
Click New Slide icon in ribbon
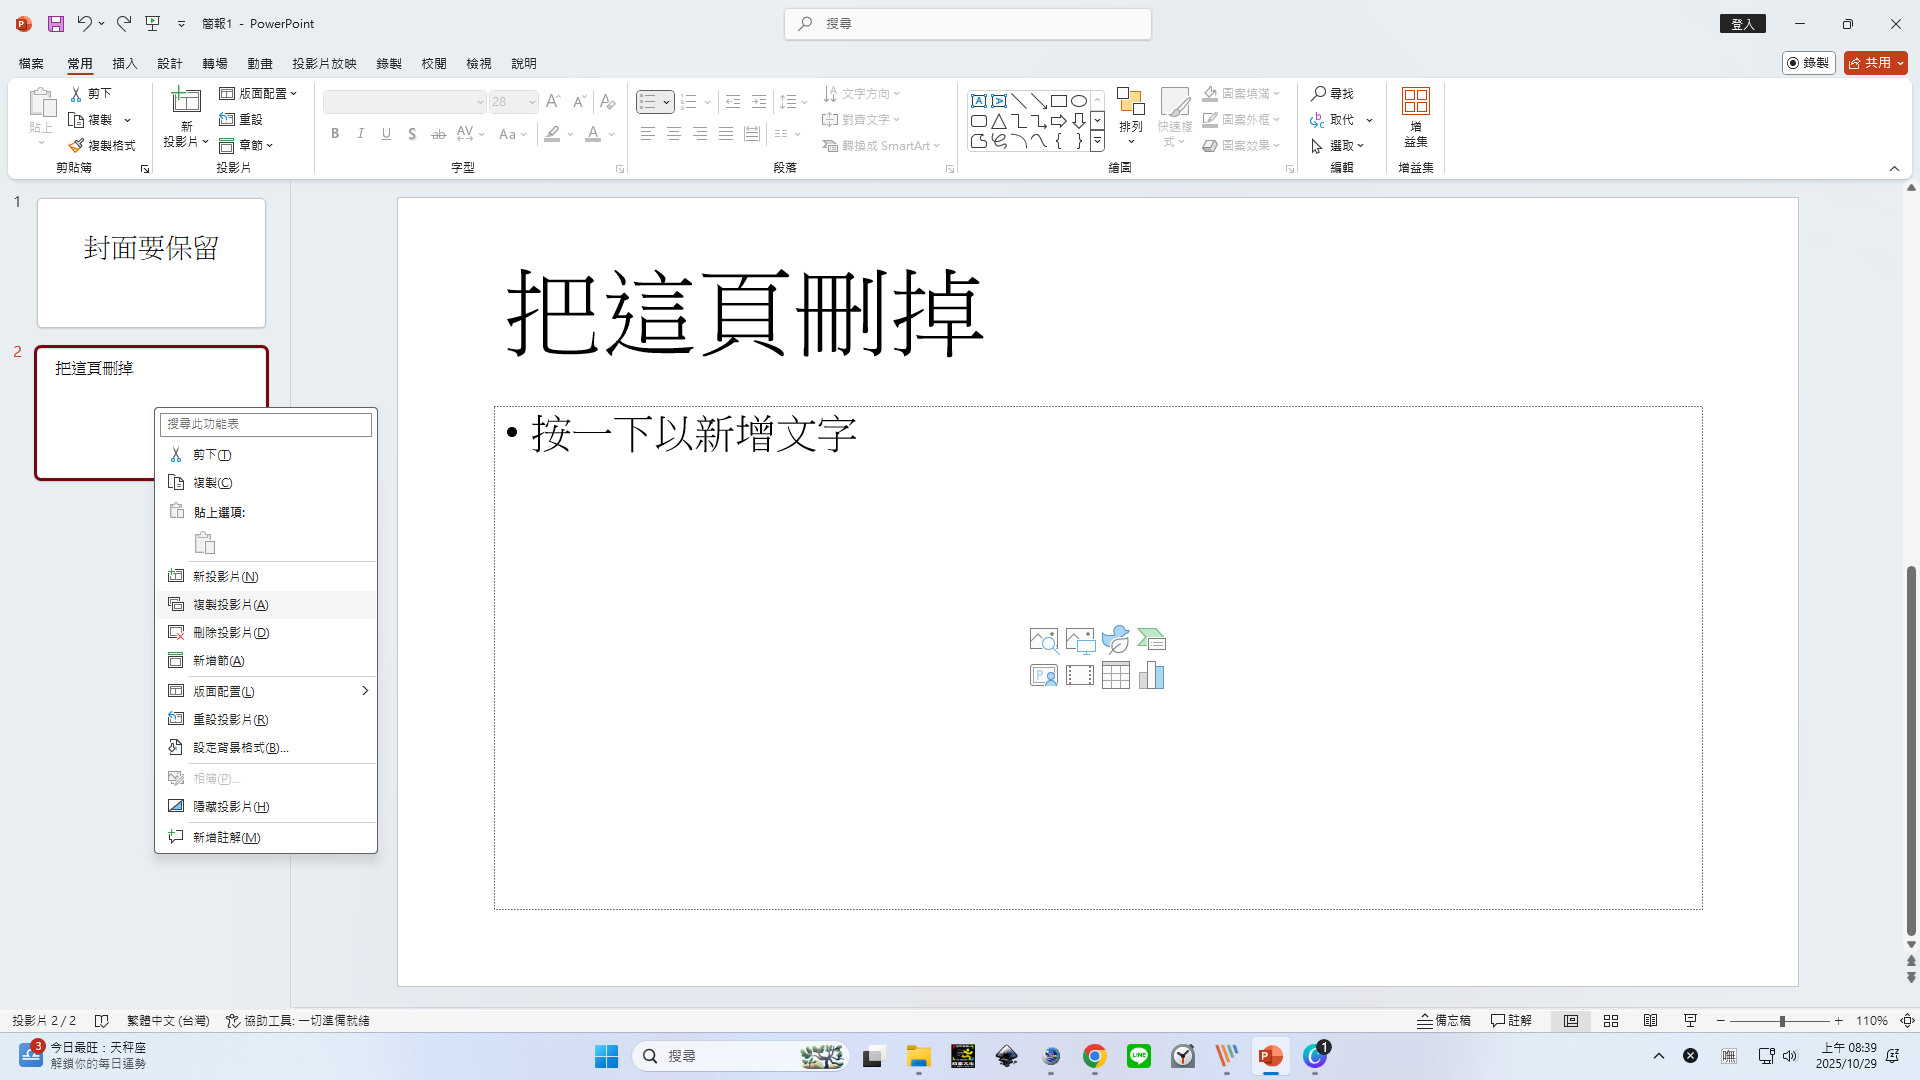click(186, 102)
